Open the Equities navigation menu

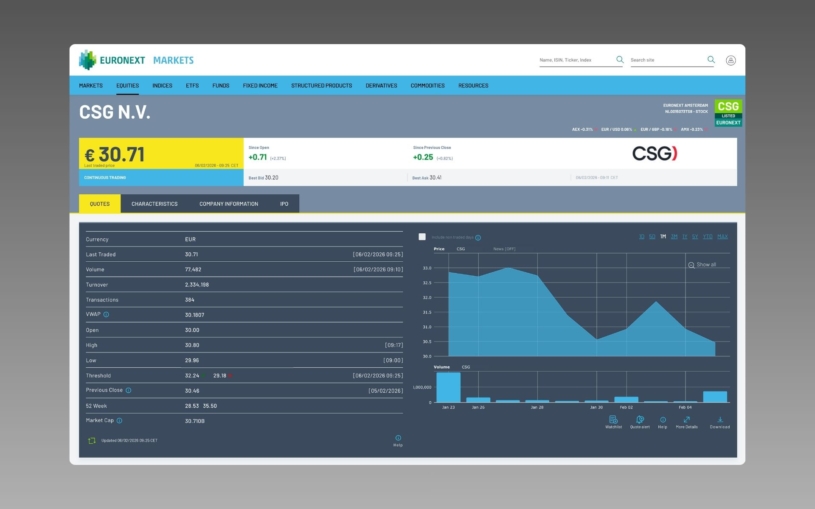click(127, 85)
